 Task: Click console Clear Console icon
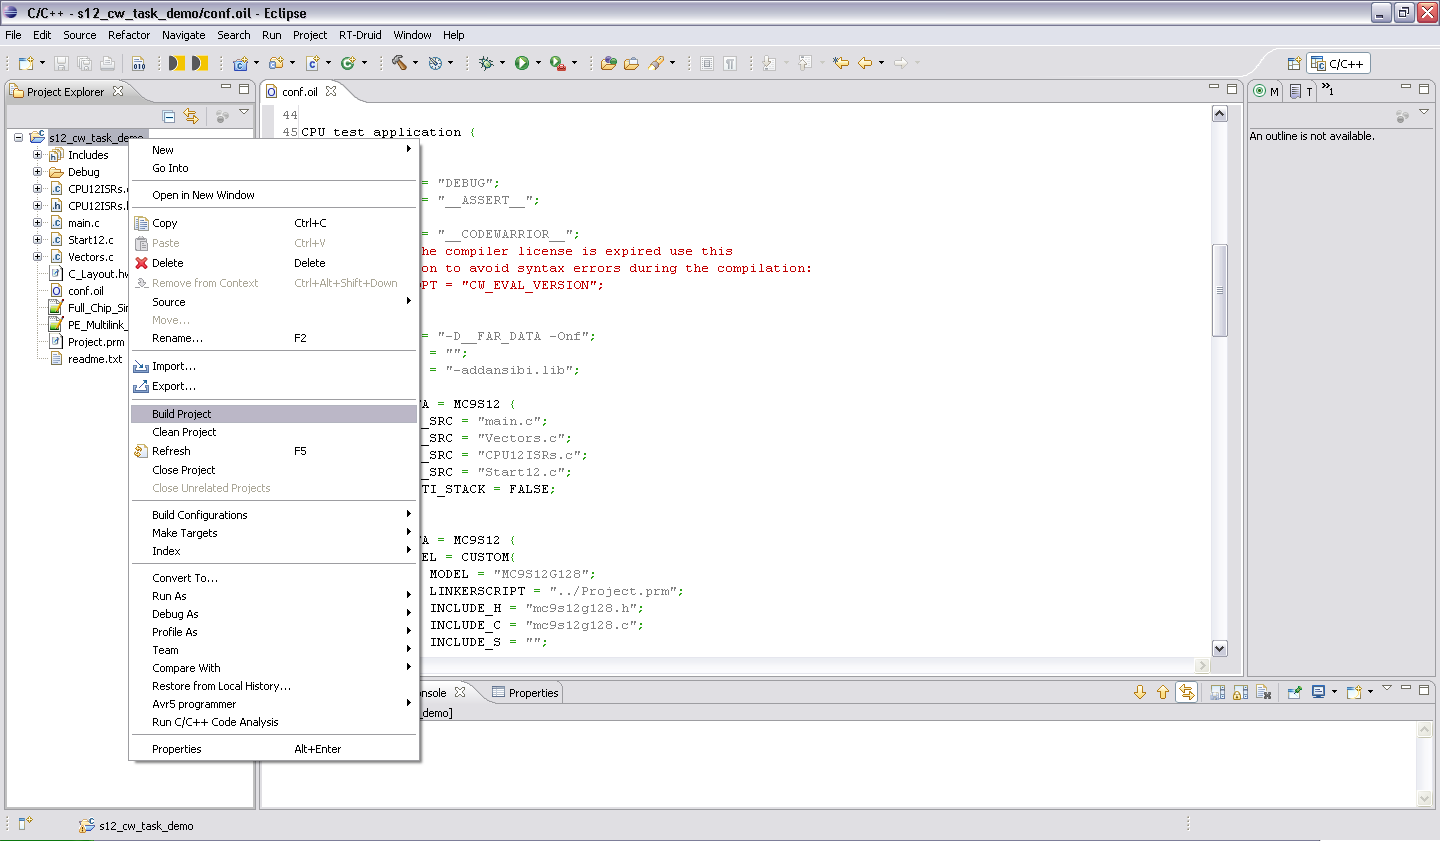coord(1263,692)
